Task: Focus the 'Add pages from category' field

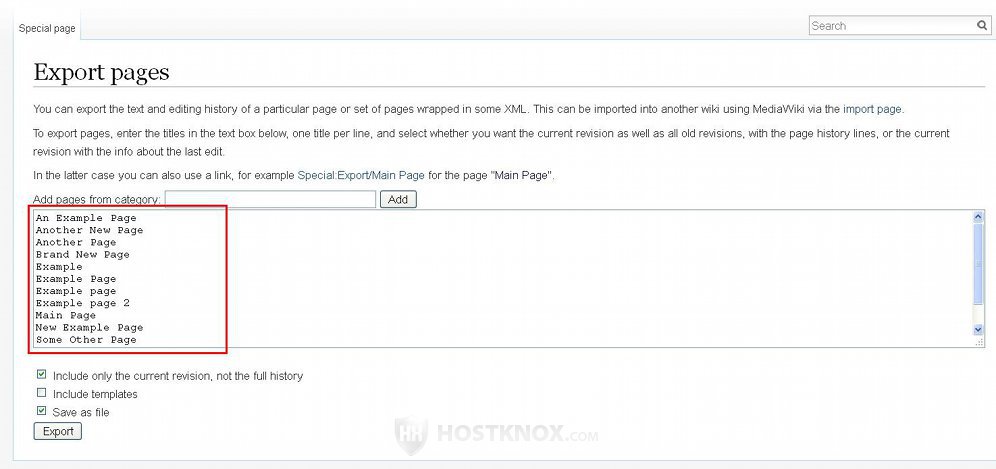Action: point(271,199)
